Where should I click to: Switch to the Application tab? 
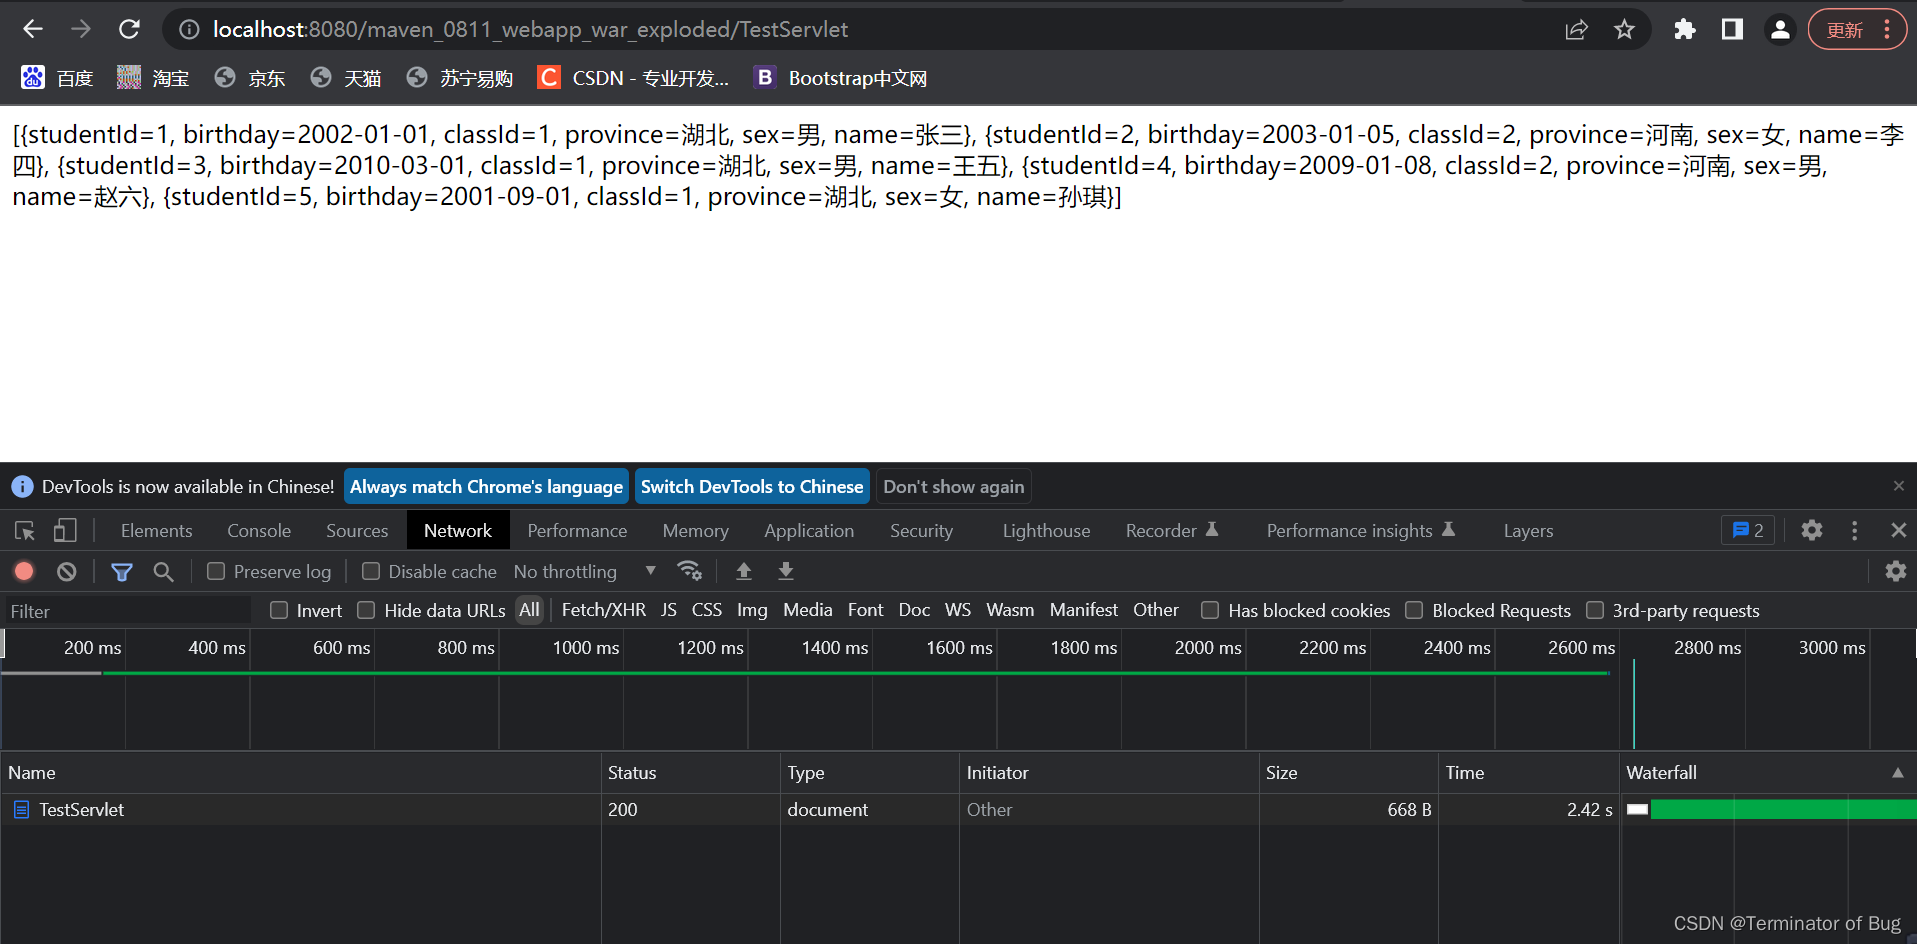point(809,531)
